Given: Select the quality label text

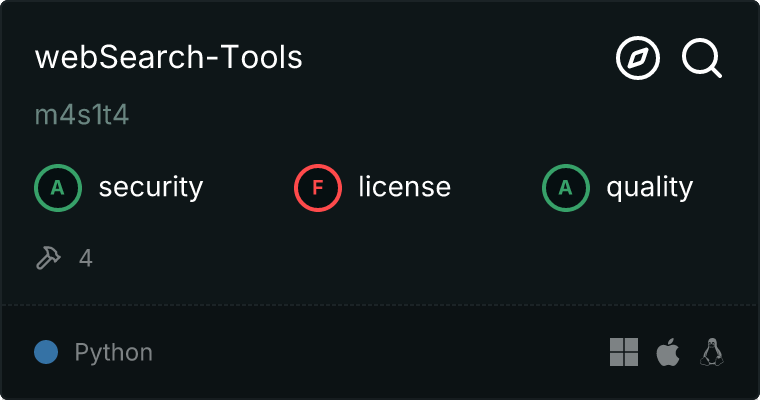Looking at the screenshot, I should (x=649, y=187).
